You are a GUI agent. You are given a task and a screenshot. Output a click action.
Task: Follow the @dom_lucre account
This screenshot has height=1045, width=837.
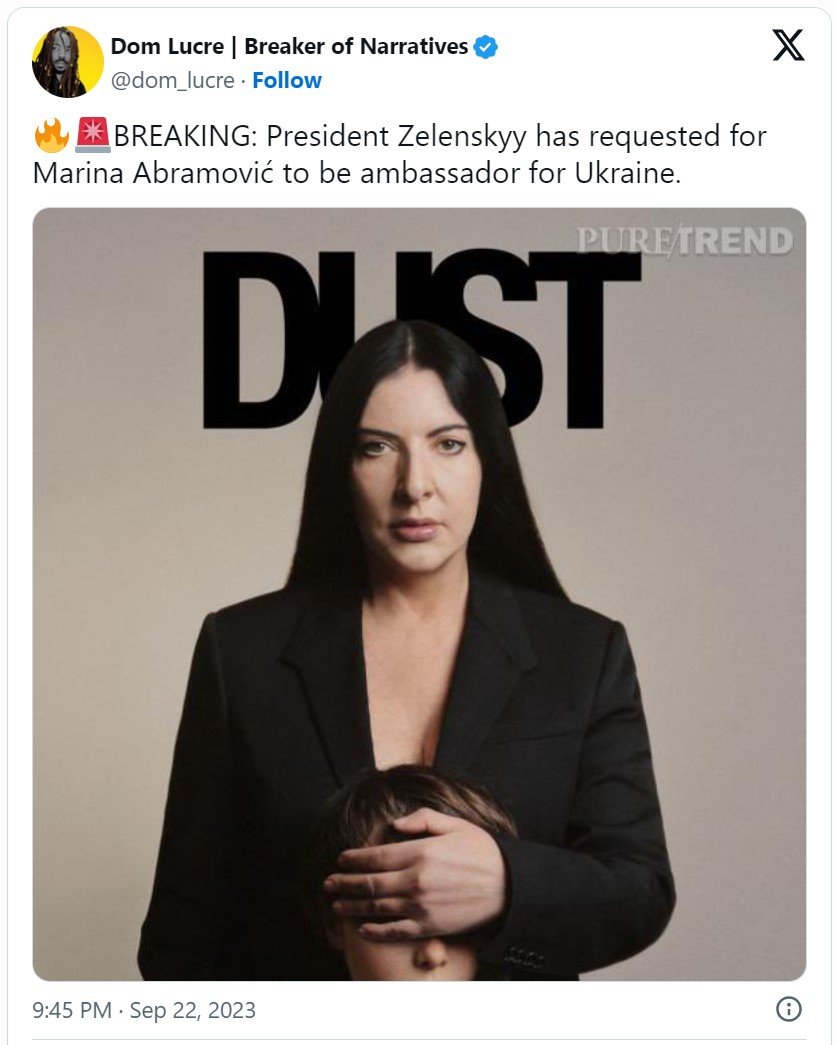[x=287, y=81]
